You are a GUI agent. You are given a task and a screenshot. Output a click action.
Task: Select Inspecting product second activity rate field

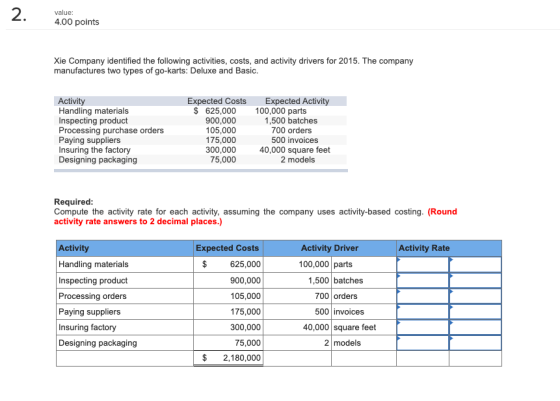(x=475, y=281)
